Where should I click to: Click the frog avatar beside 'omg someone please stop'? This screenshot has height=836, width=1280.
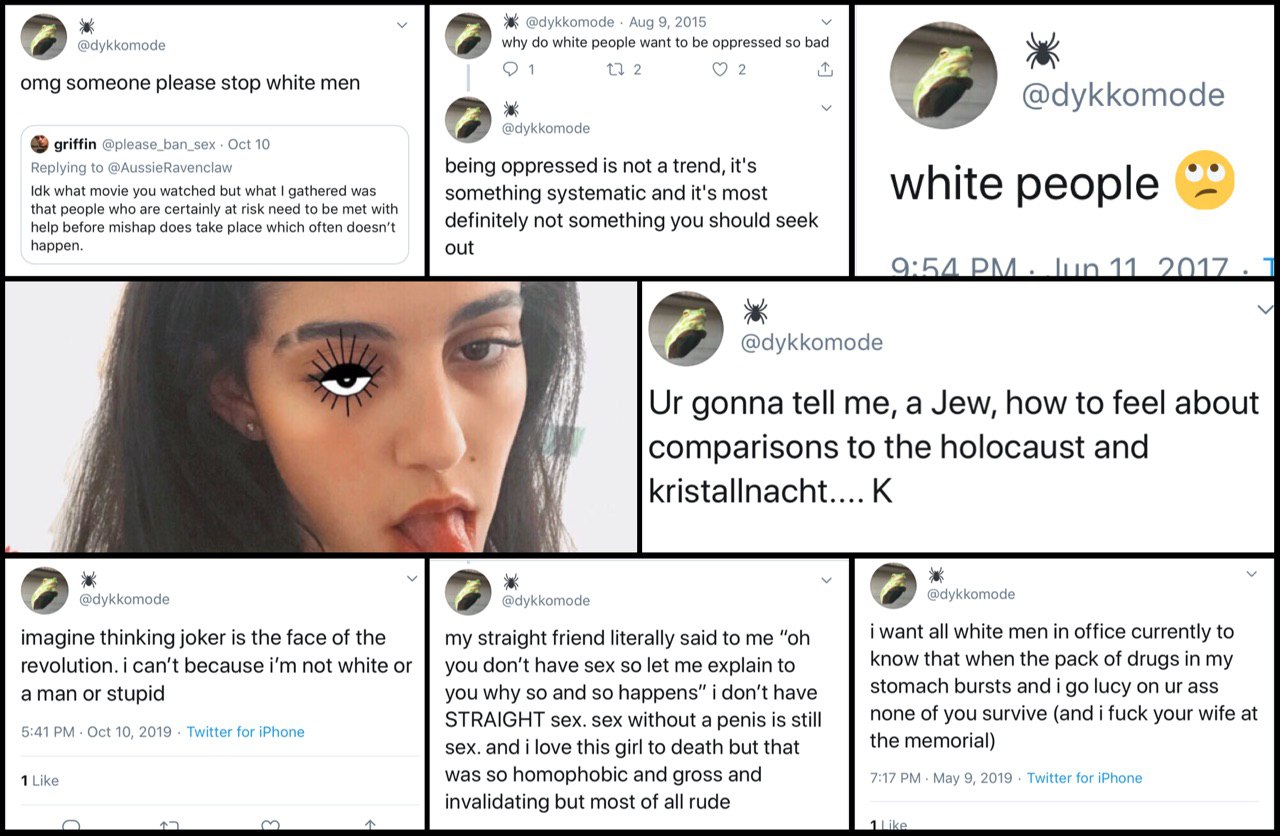coord(44,37)
